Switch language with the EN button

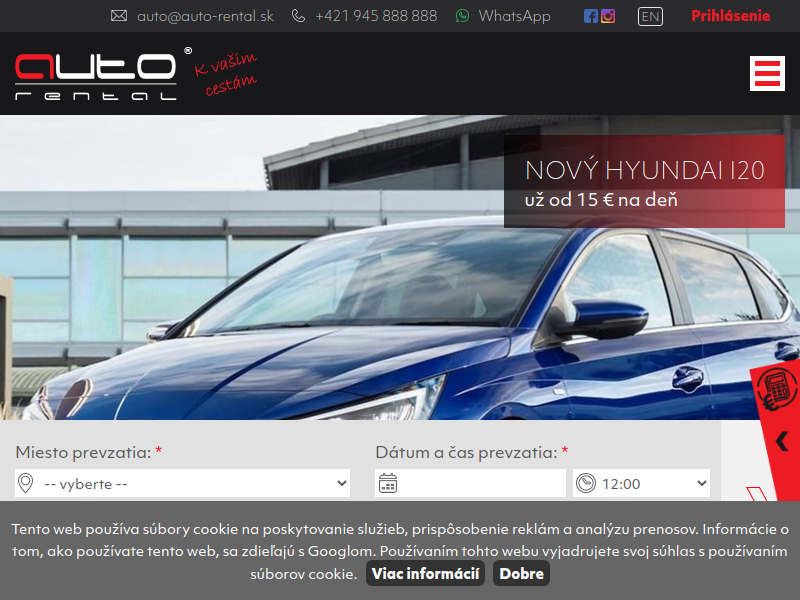point(650,16)
